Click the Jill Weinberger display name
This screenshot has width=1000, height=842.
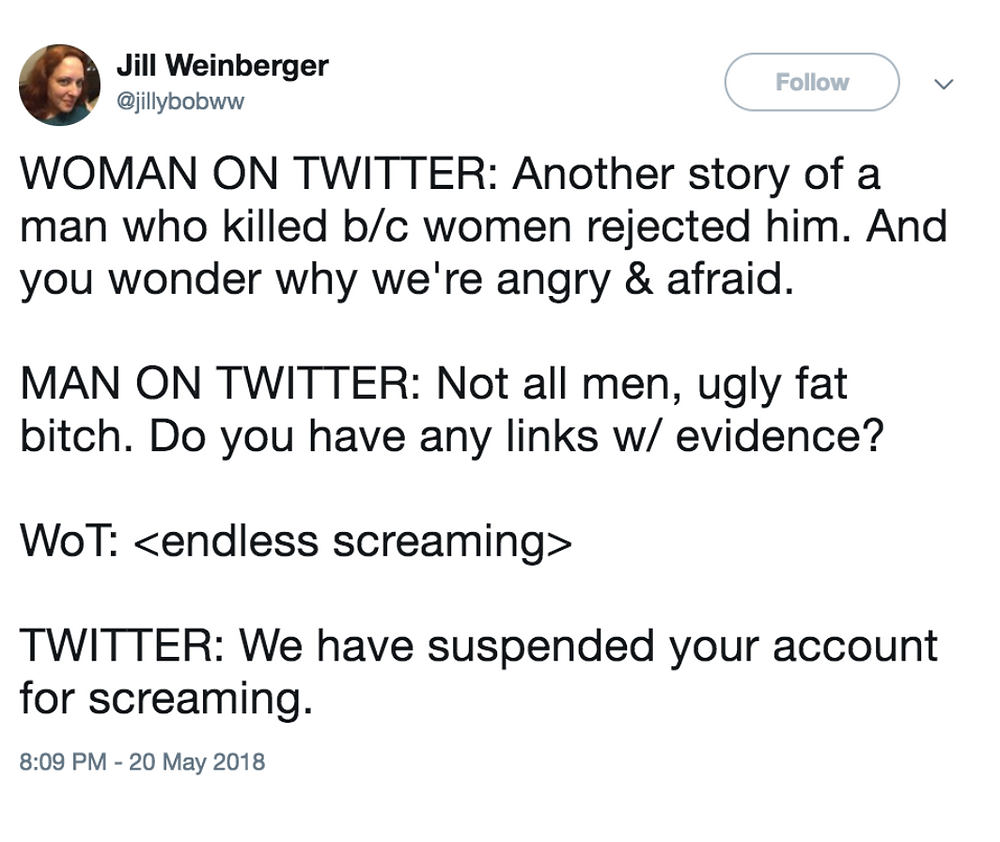click(223, 66)
